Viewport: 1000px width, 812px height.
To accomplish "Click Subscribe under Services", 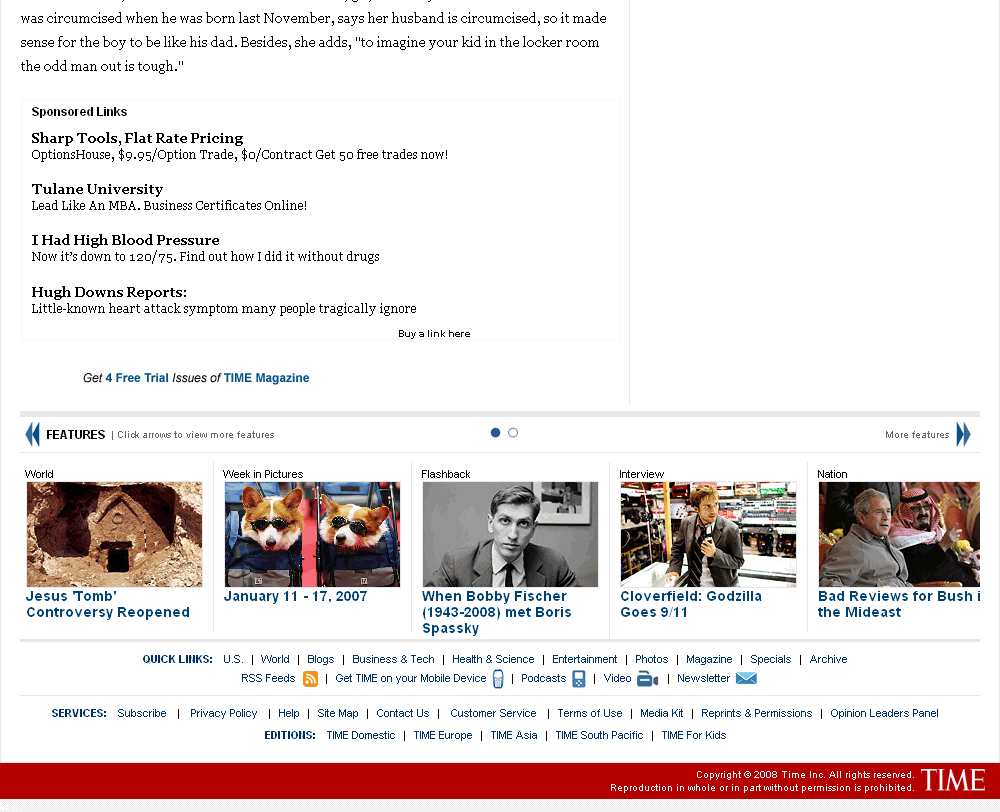I will point(142,713).
